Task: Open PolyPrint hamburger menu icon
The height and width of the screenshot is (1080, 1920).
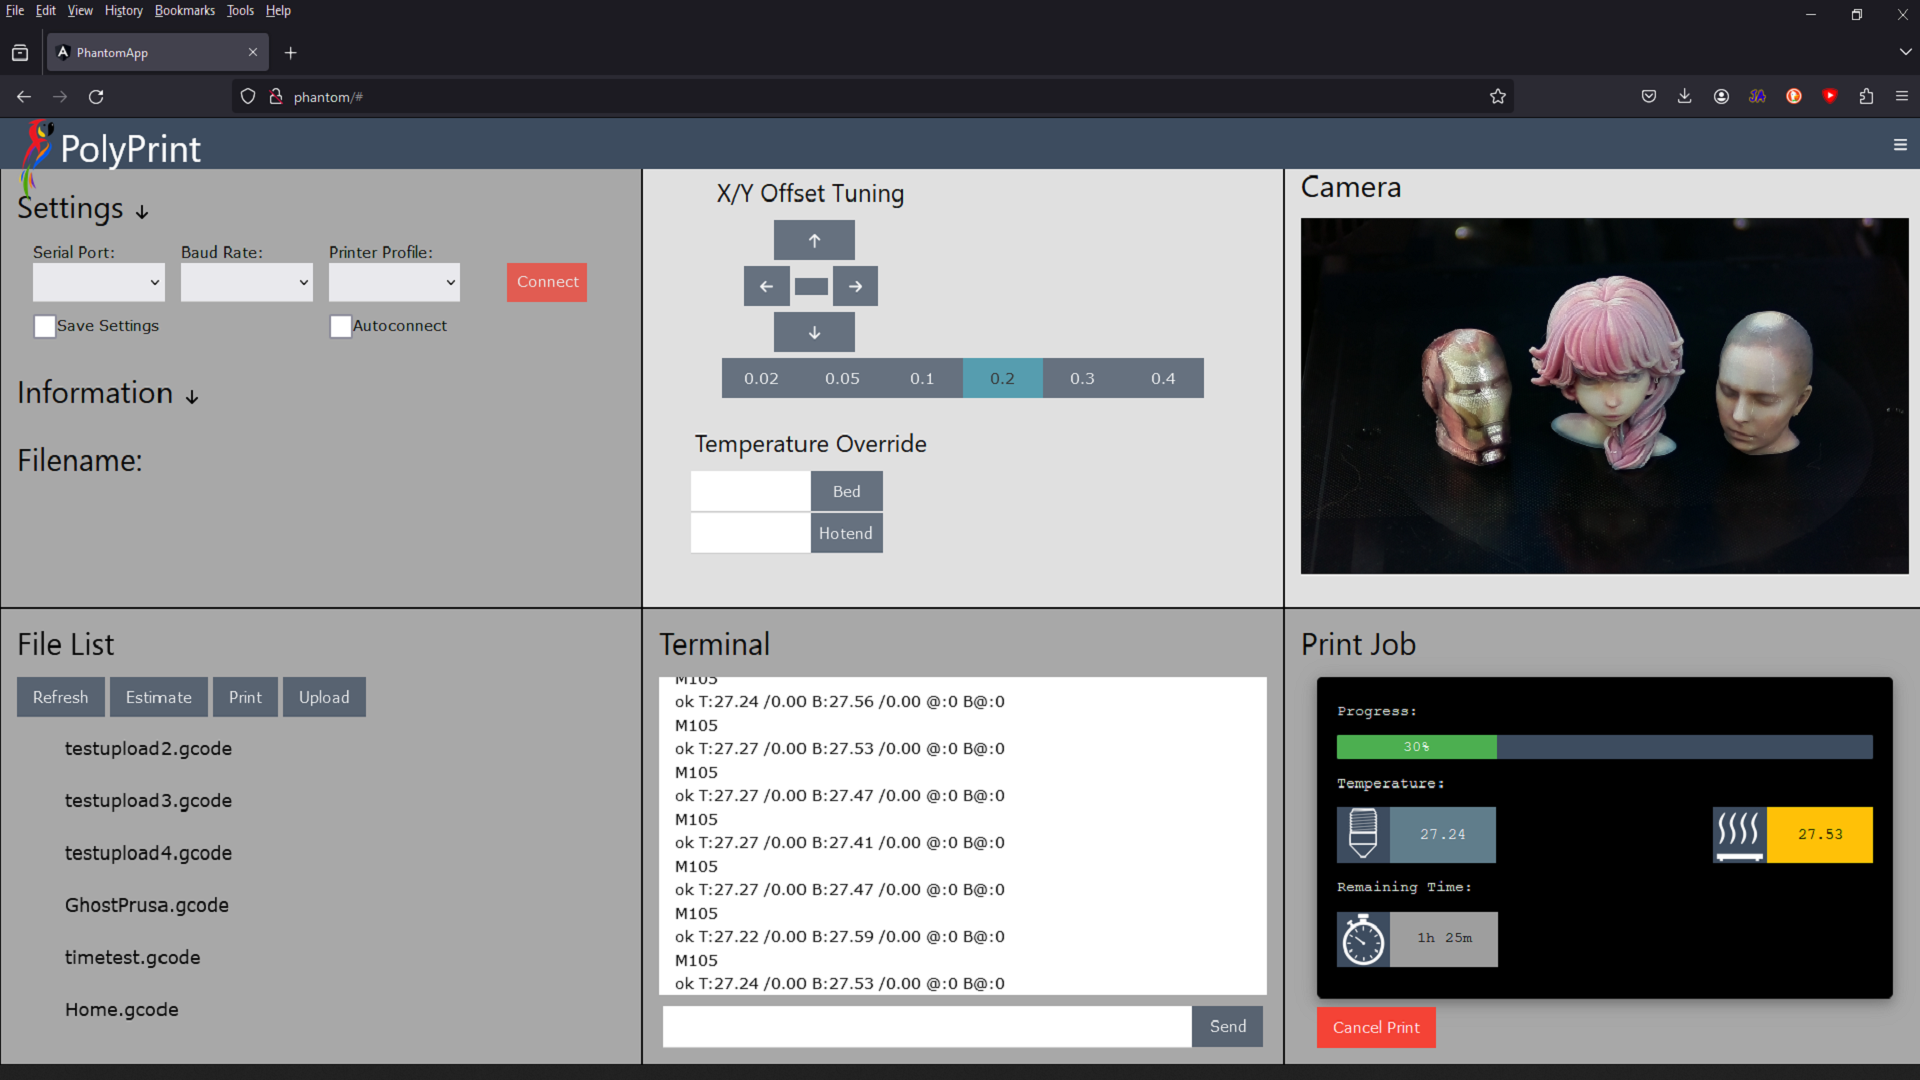Action: click(x=1900, y=145)
